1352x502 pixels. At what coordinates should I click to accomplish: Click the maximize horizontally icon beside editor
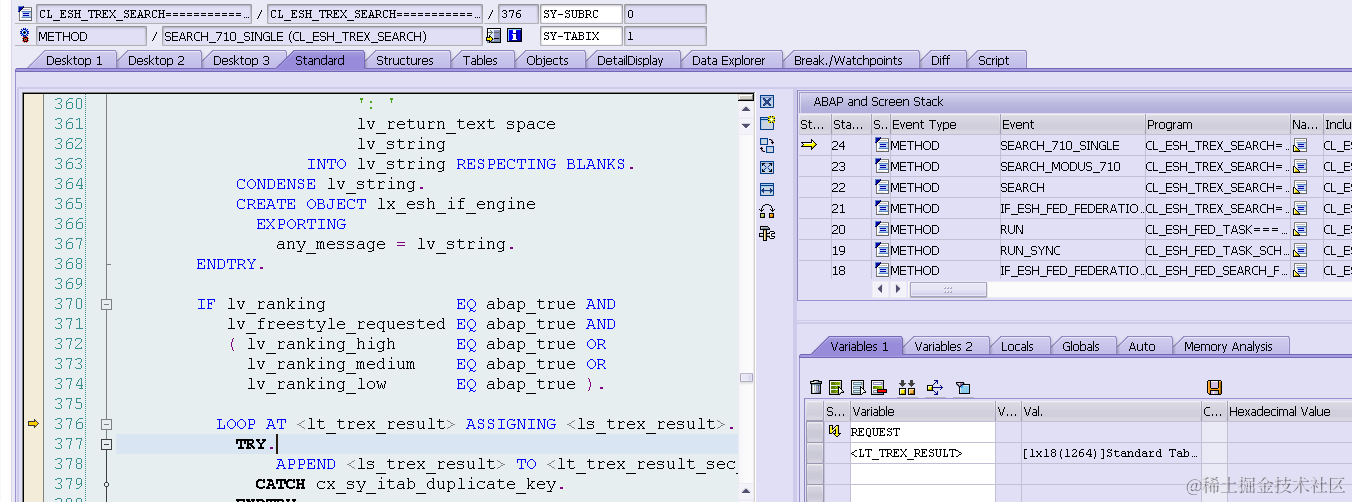767,190
